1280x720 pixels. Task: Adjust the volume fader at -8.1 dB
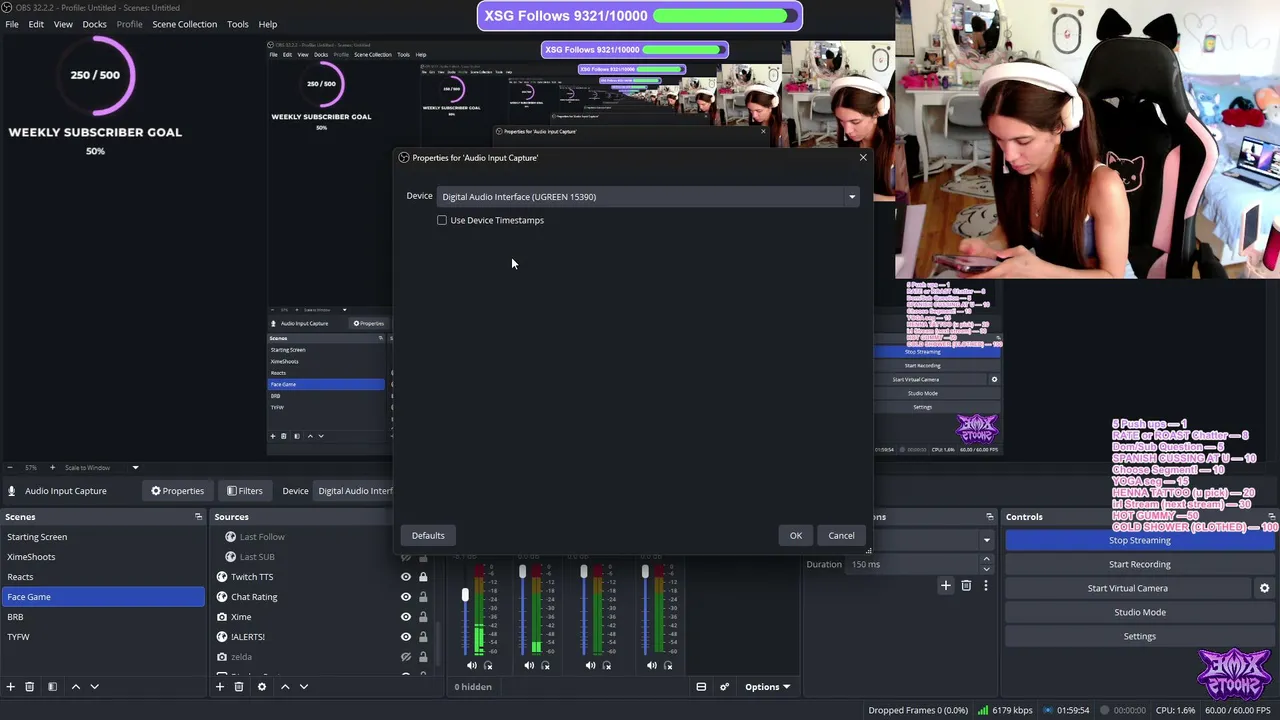pos(465,596)
